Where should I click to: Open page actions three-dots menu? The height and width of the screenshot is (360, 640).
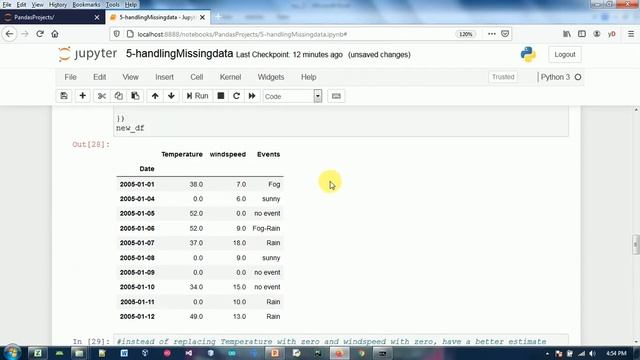(491, 34)
